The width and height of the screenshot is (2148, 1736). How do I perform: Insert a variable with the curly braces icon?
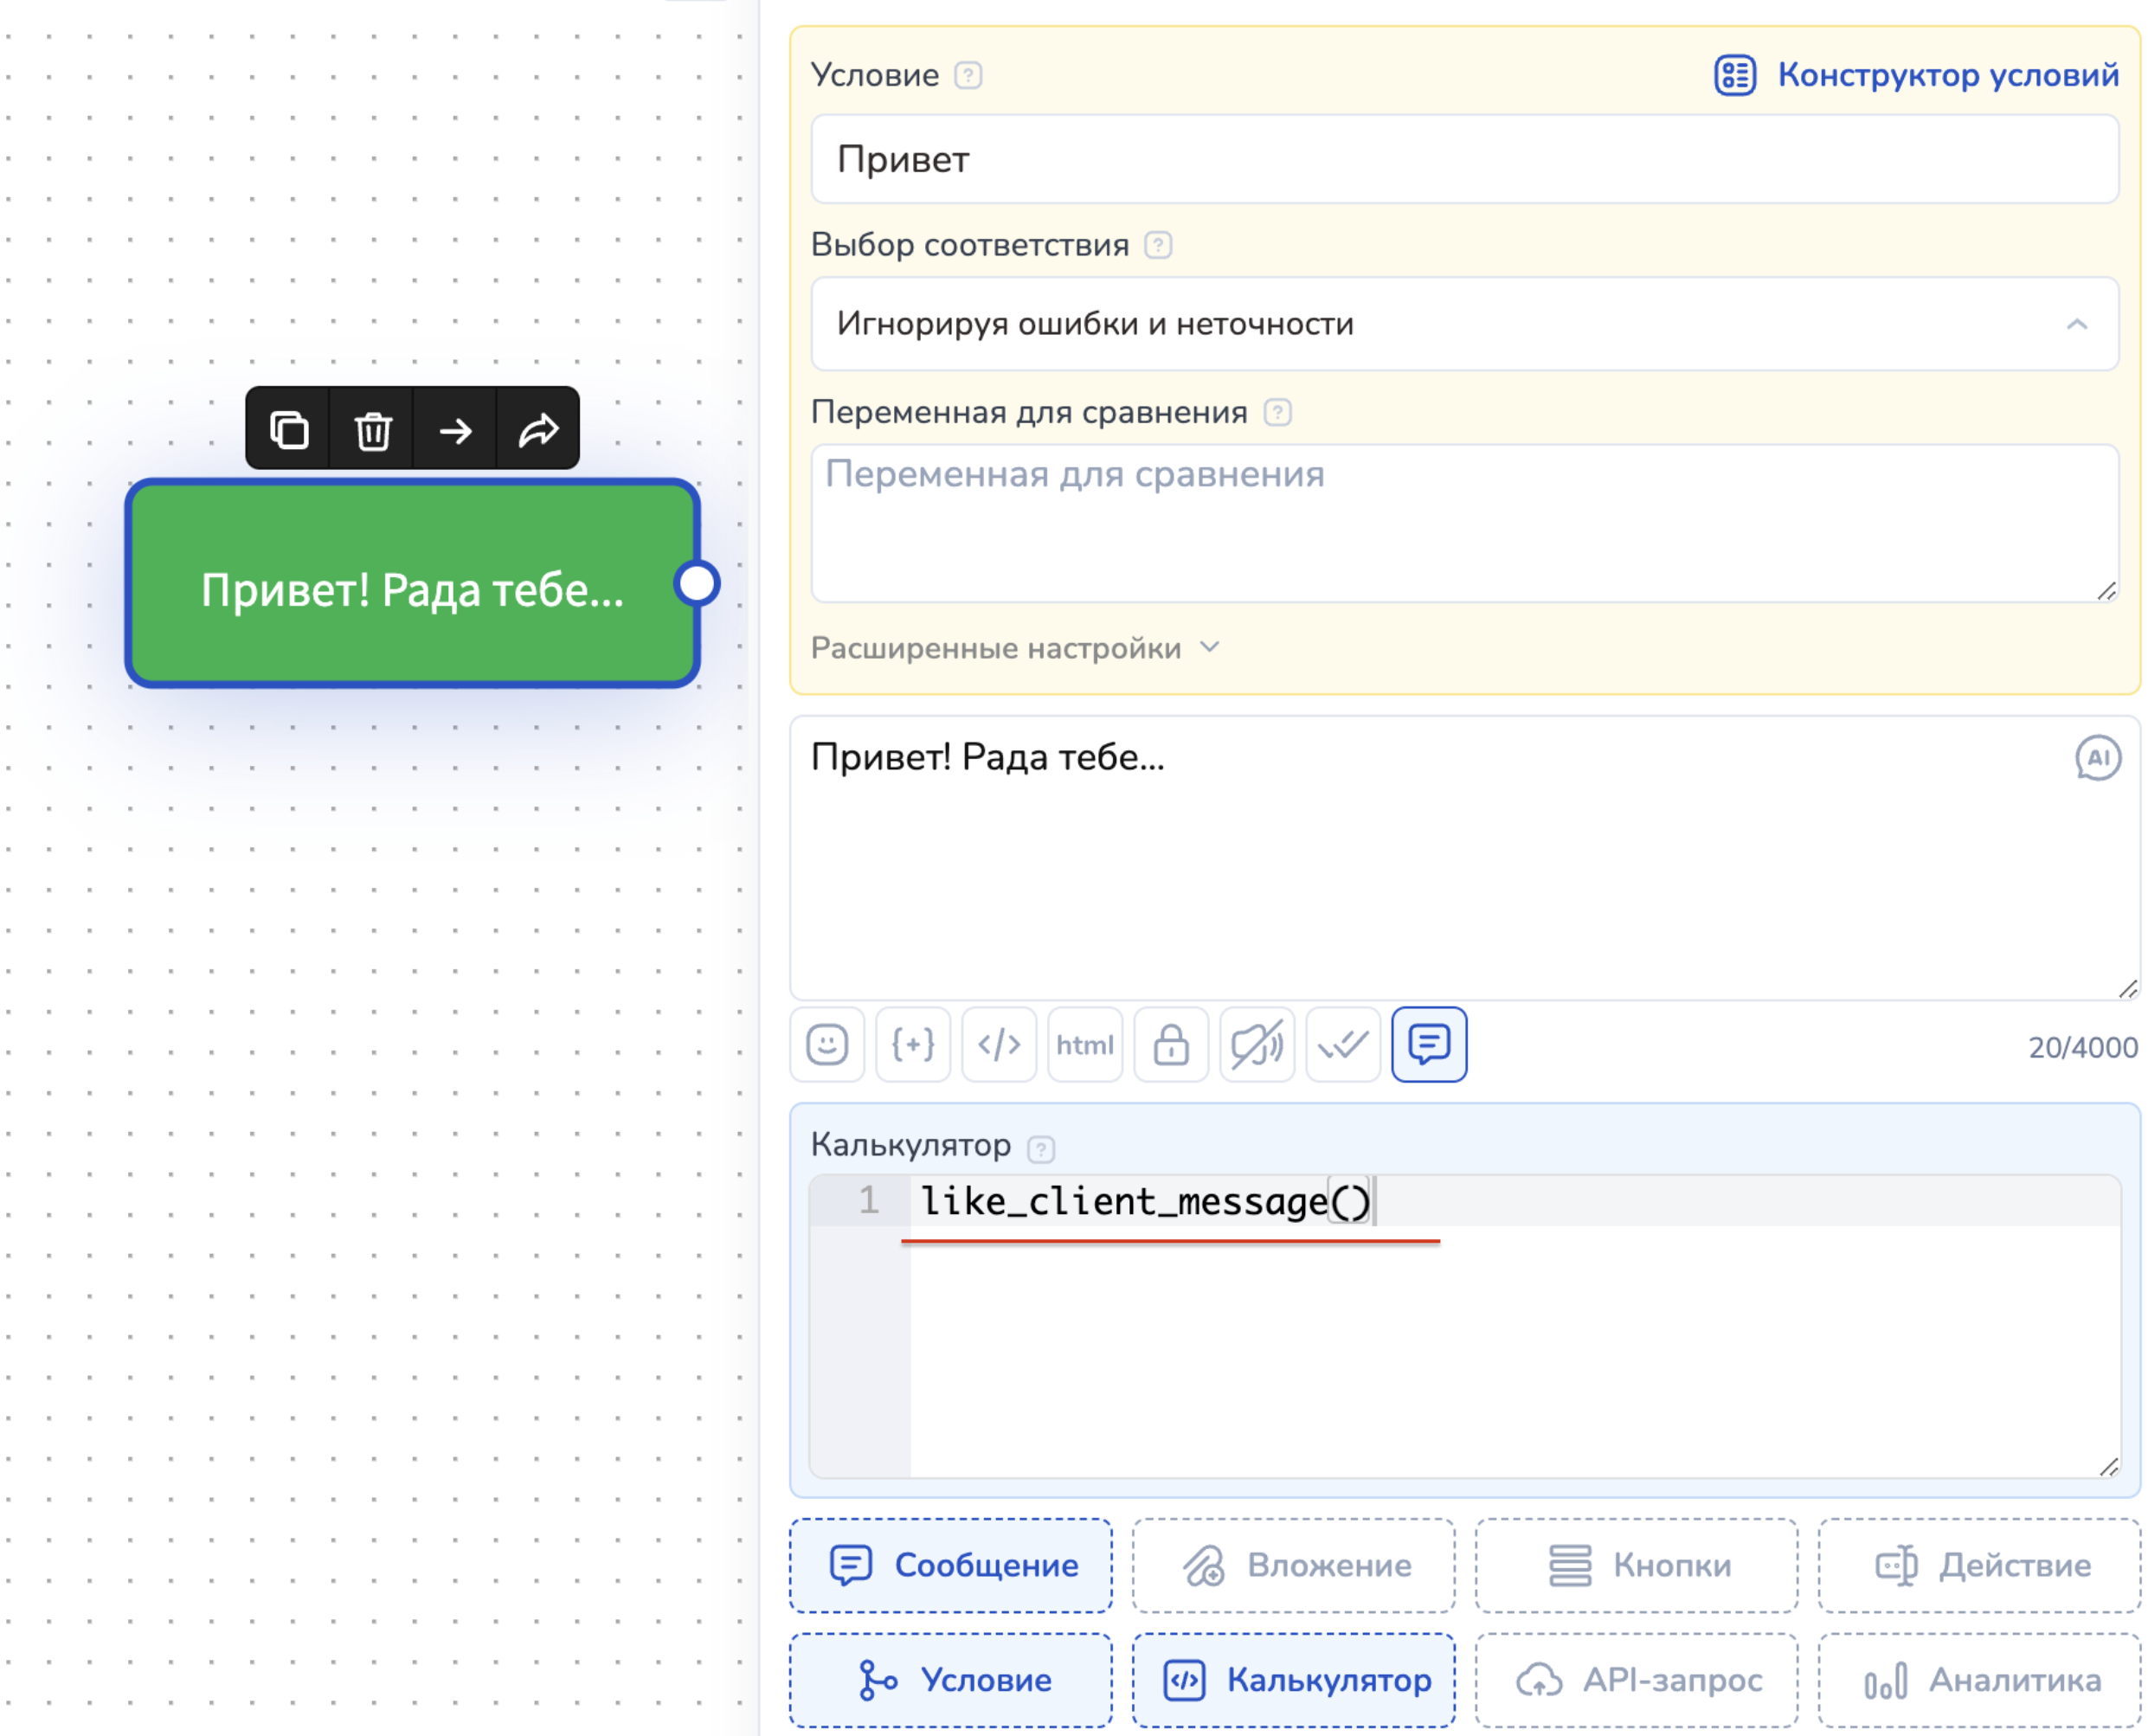click(x=913, y=1045)
